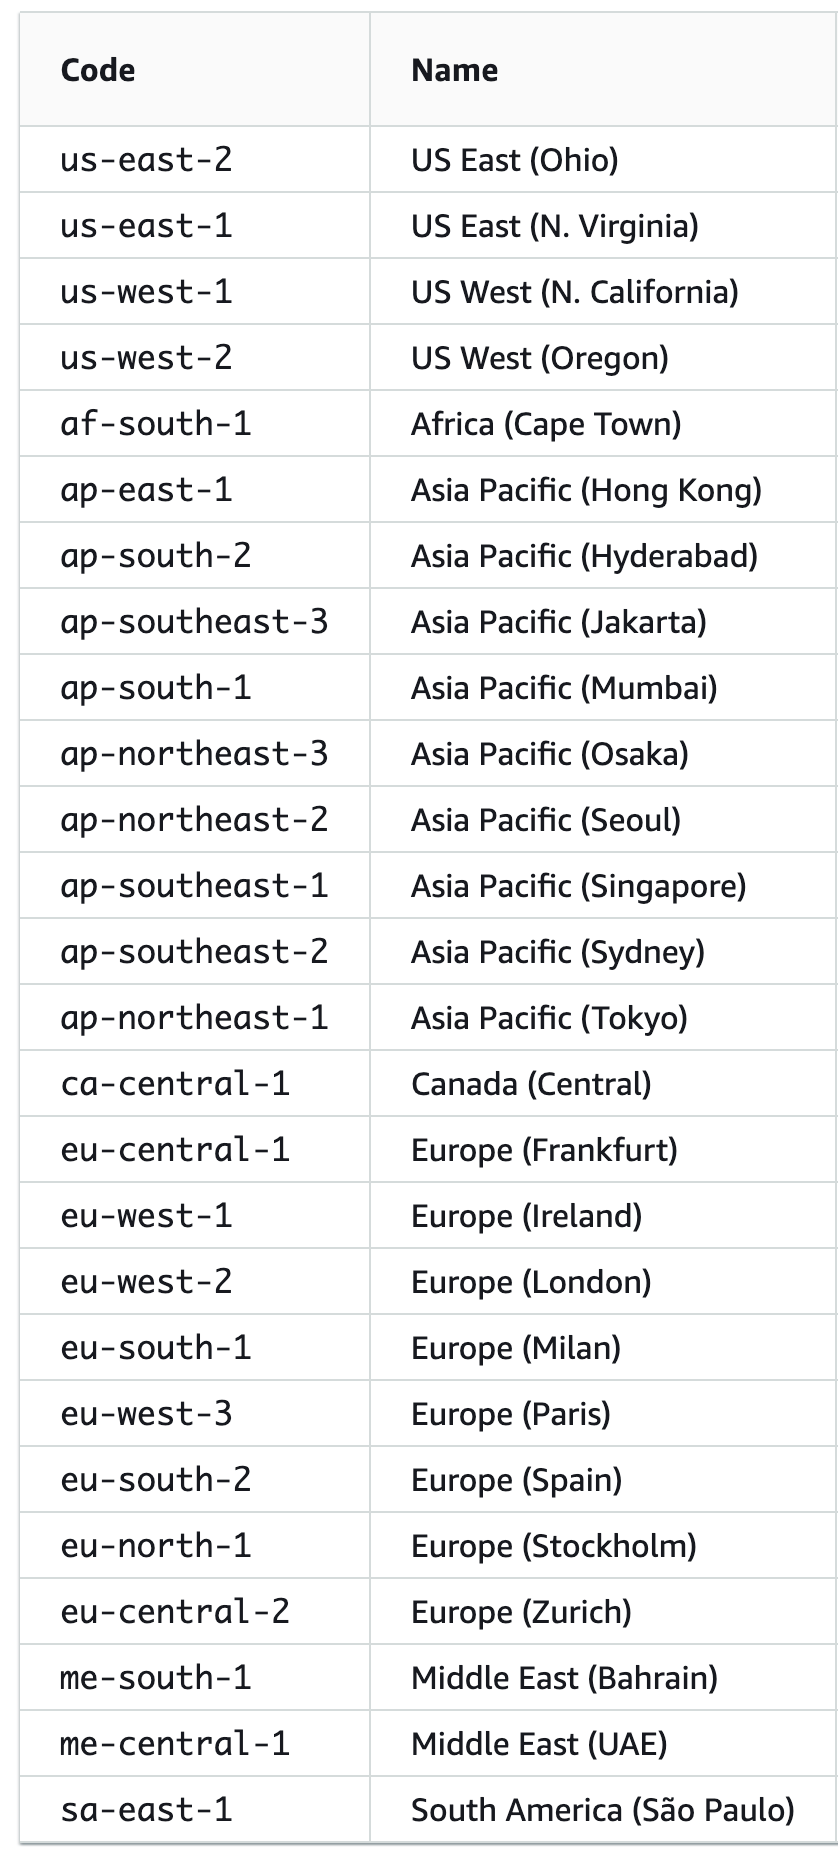This screenshot has width=838, height=1866.
Task: Select the af-south-1 region code
Action: pyautogui.click(x=156, y=424)
